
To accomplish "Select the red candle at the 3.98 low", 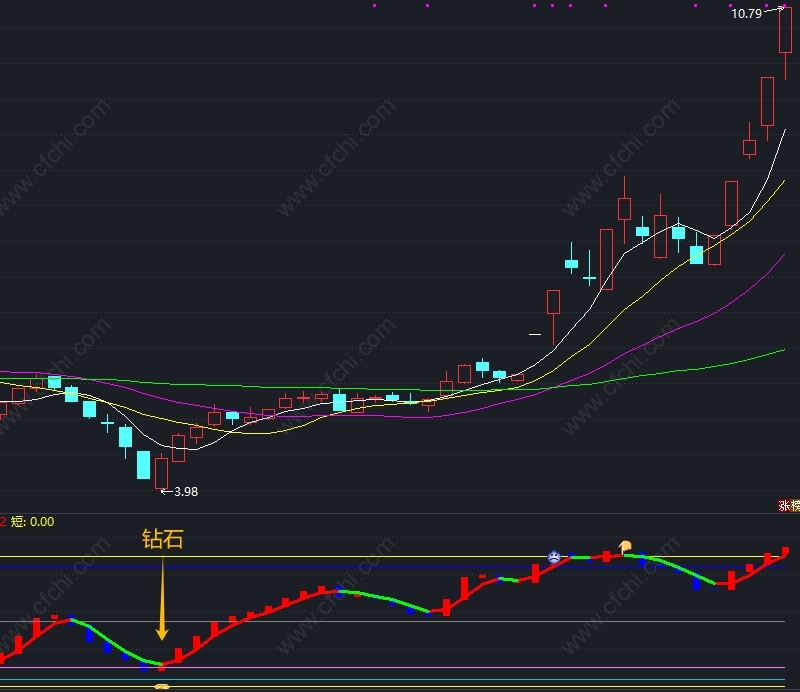I will tap(161, 472).
